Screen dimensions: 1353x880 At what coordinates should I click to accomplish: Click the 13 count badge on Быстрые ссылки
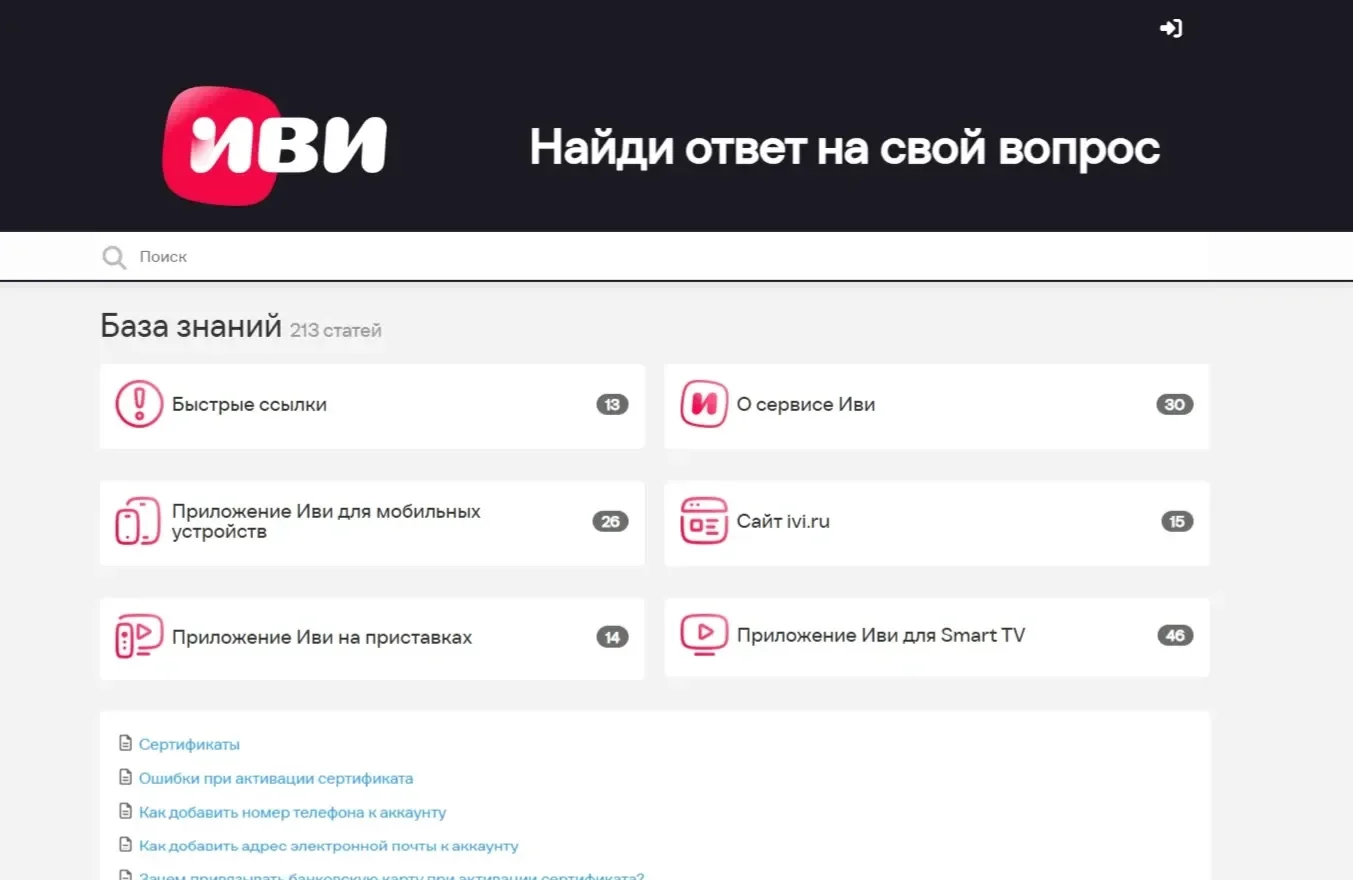613,405
